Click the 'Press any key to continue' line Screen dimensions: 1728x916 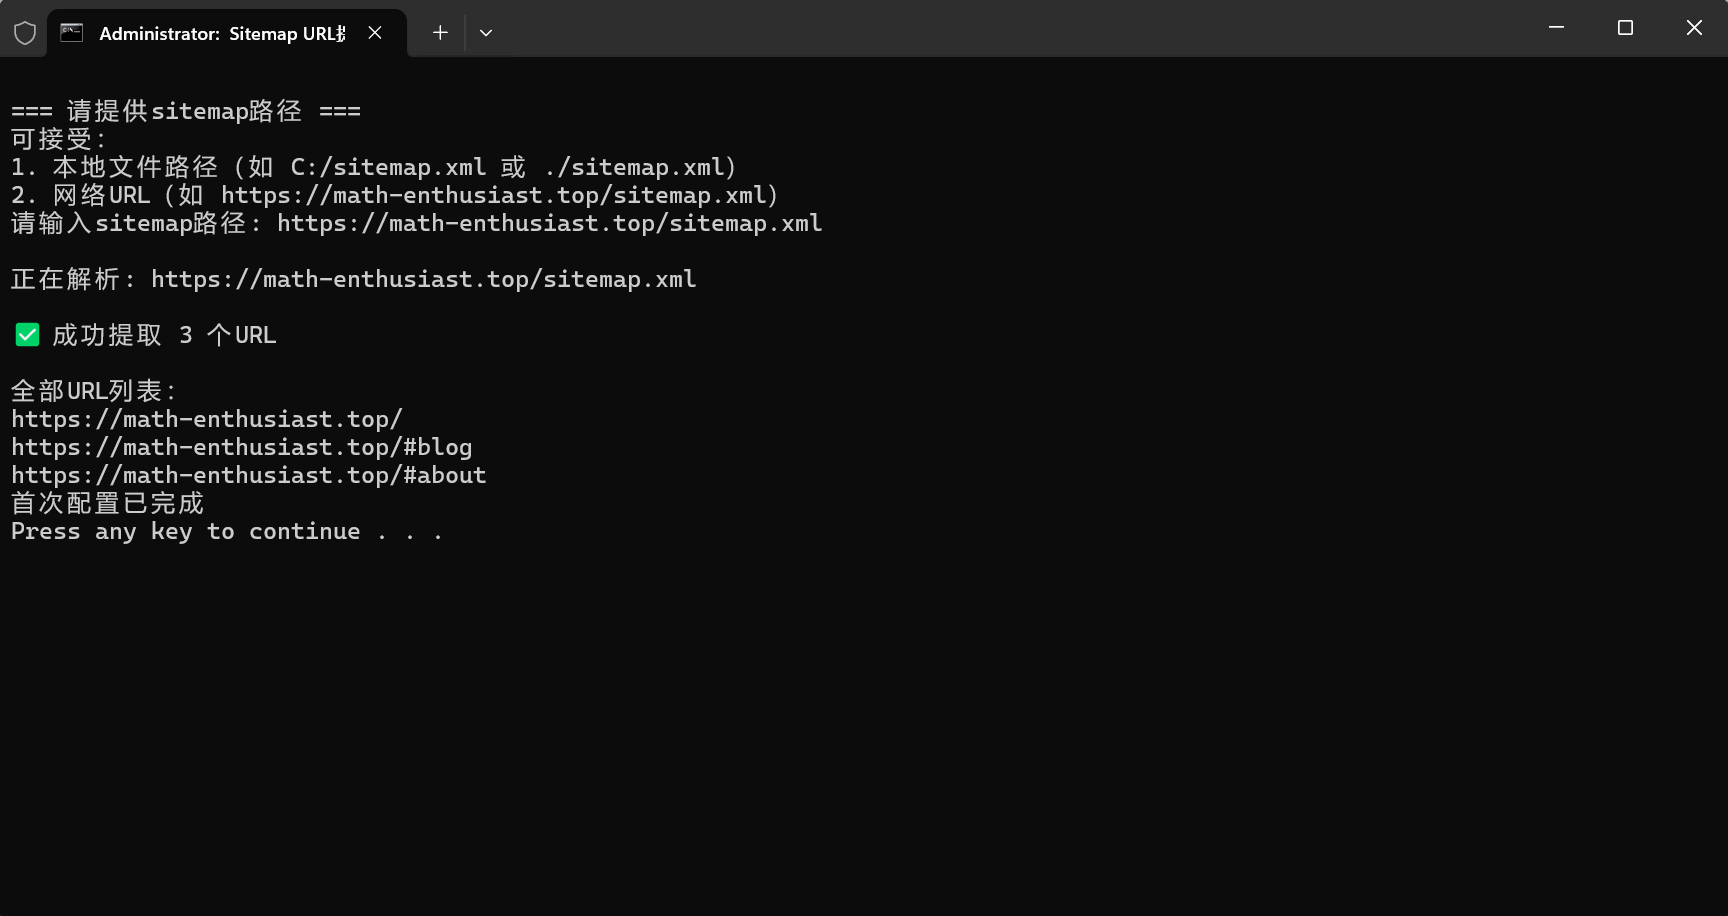pyautogui.click(x=226, y=531)
